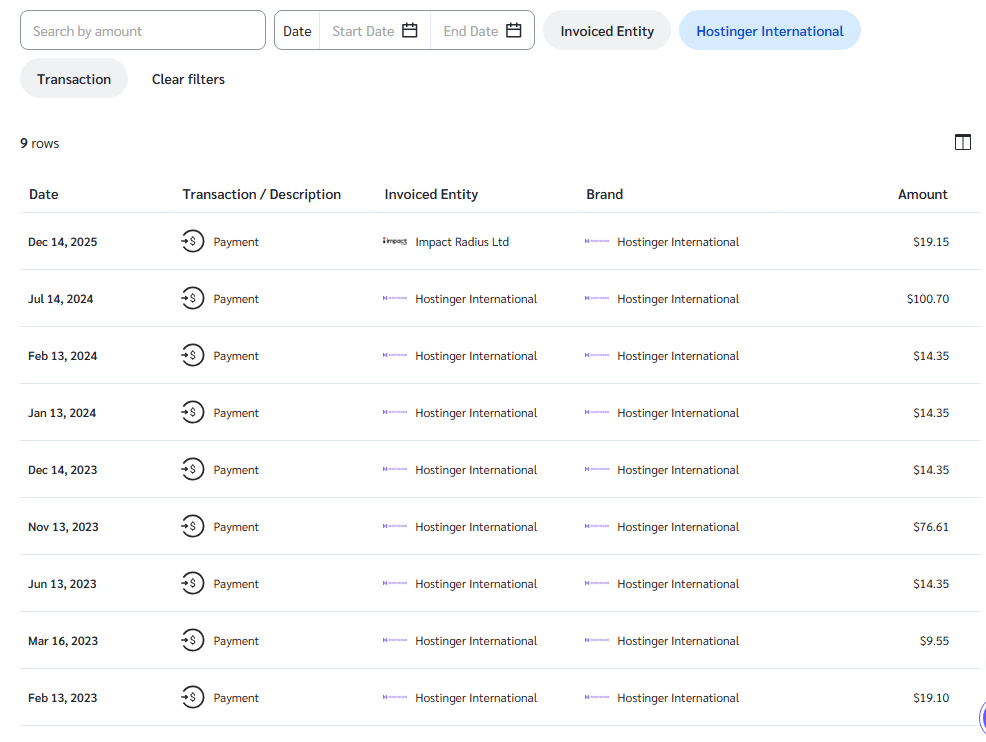
Task: Click payment icon for Feb 13, 2023 row
Action: pyautogui.click(x=192, y=697)
